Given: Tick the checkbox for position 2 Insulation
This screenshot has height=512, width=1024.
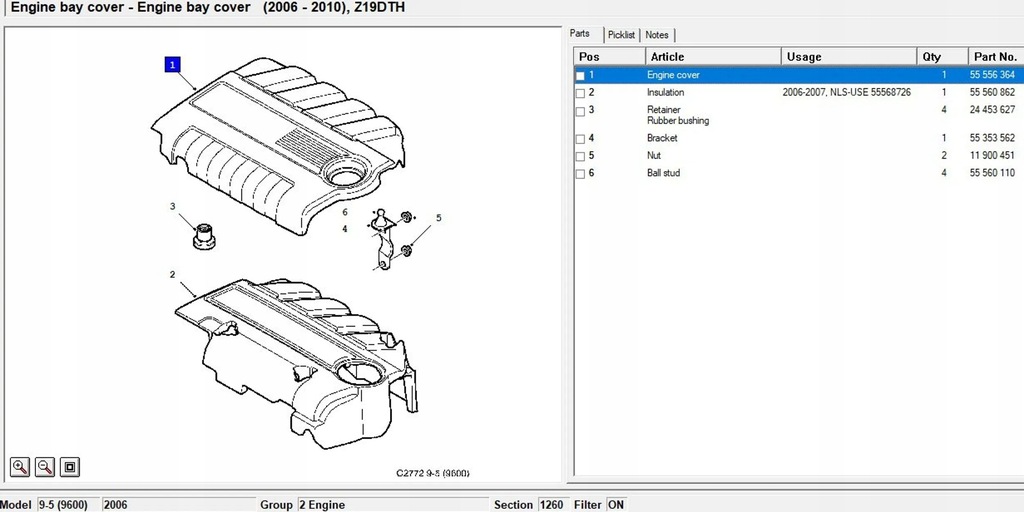Looking at the screenshot, I should [580, 93].
